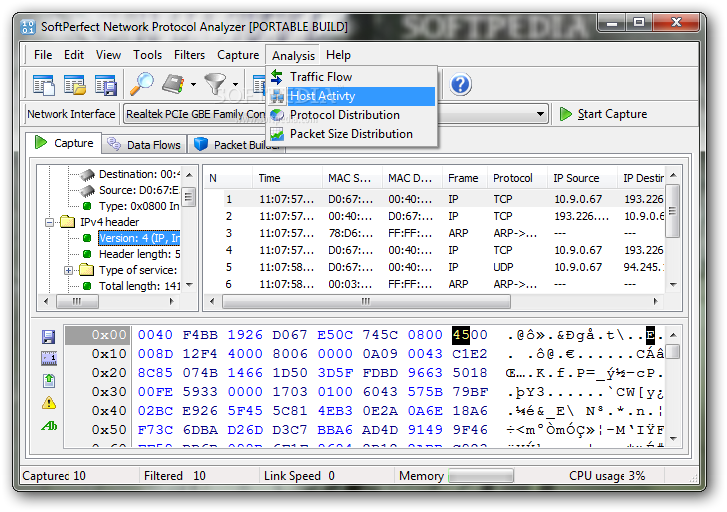Image resolution: width=727 pixels, height=512 pixels.
Task: Open the blue question mark help icon
Action: point(460,84)
